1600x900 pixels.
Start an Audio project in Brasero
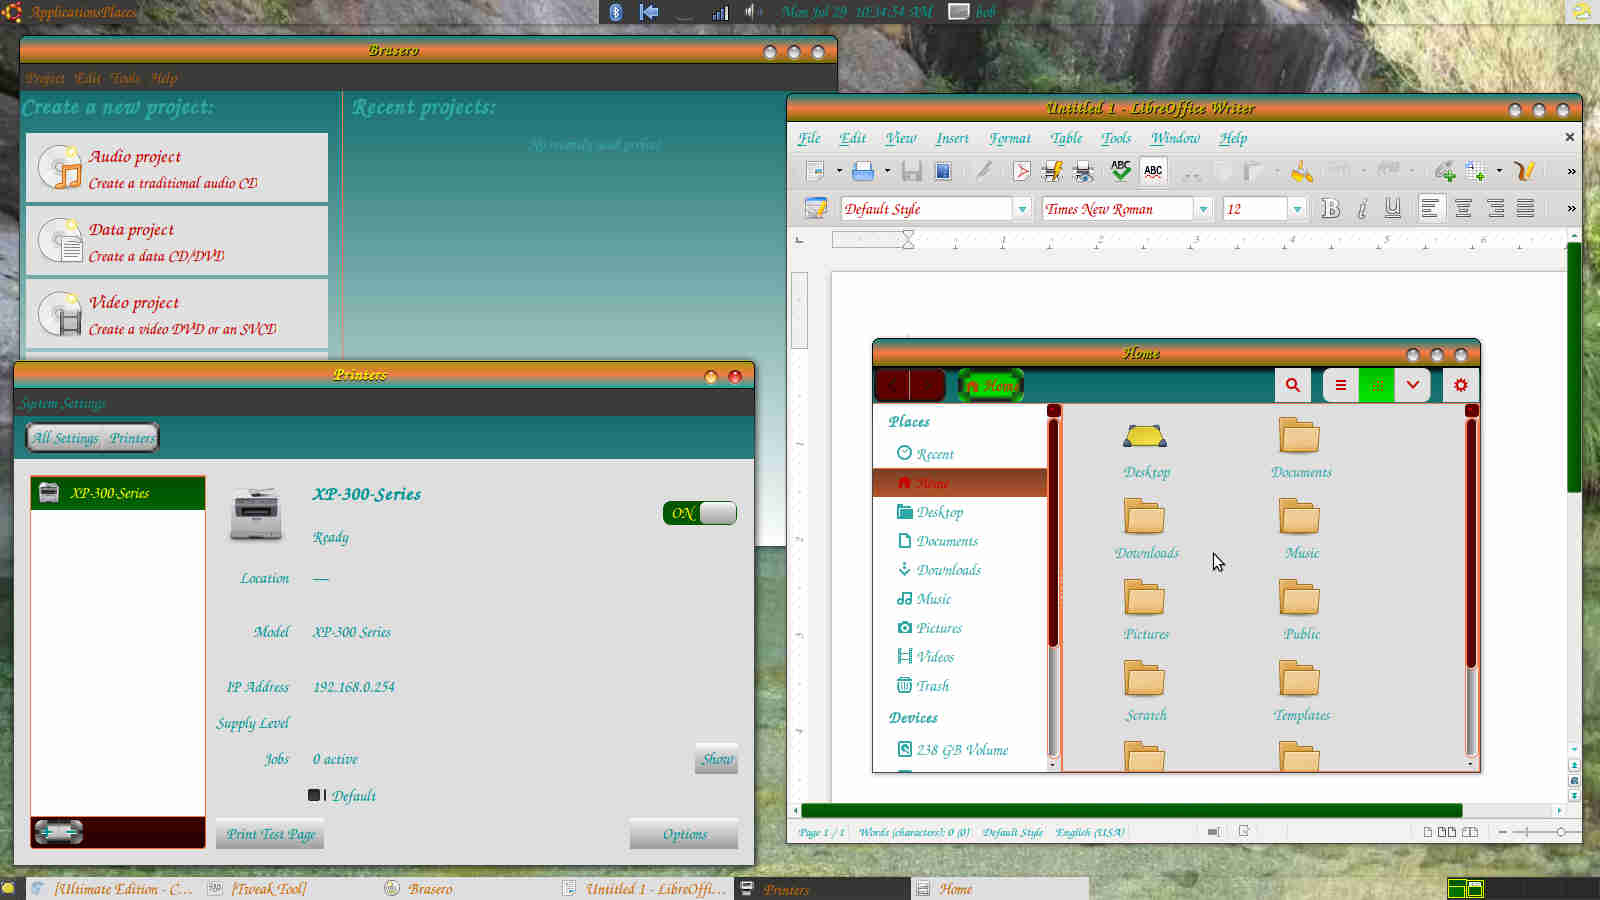tap(177, 168)
